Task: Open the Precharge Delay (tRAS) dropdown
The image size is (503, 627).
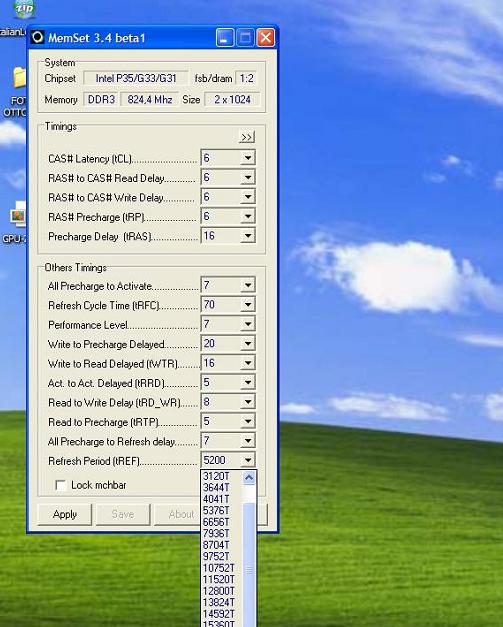Action: coord(248,236)
